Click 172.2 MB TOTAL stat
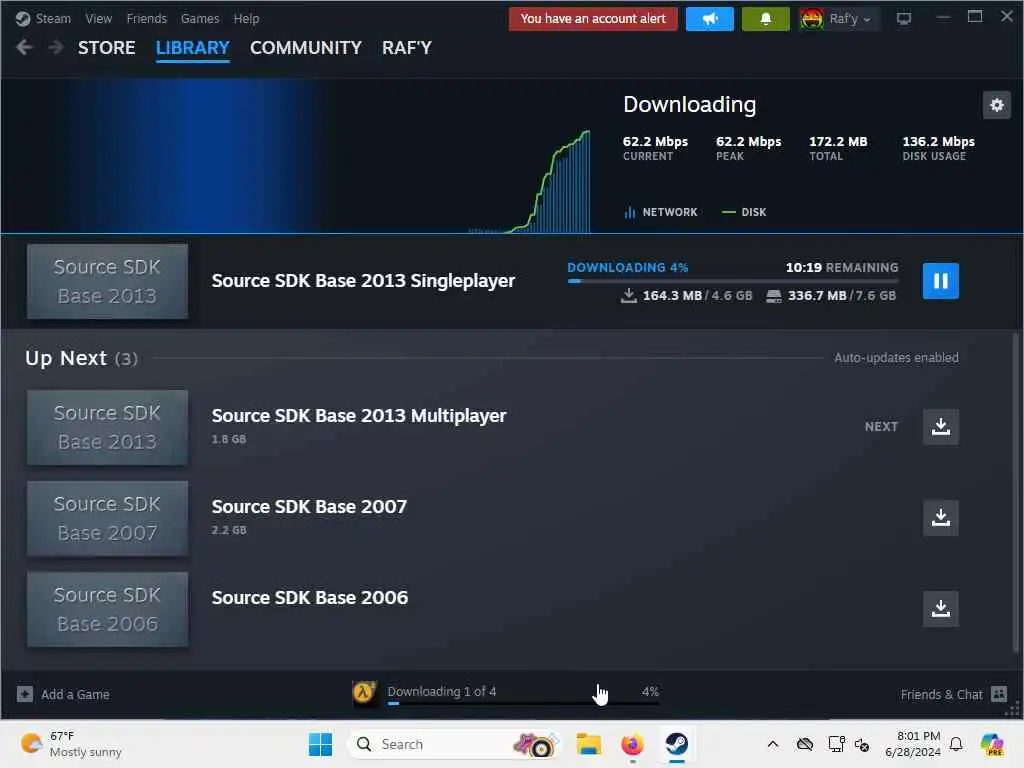The height and width of the screenshot is (768, 1024). (838, 148)
